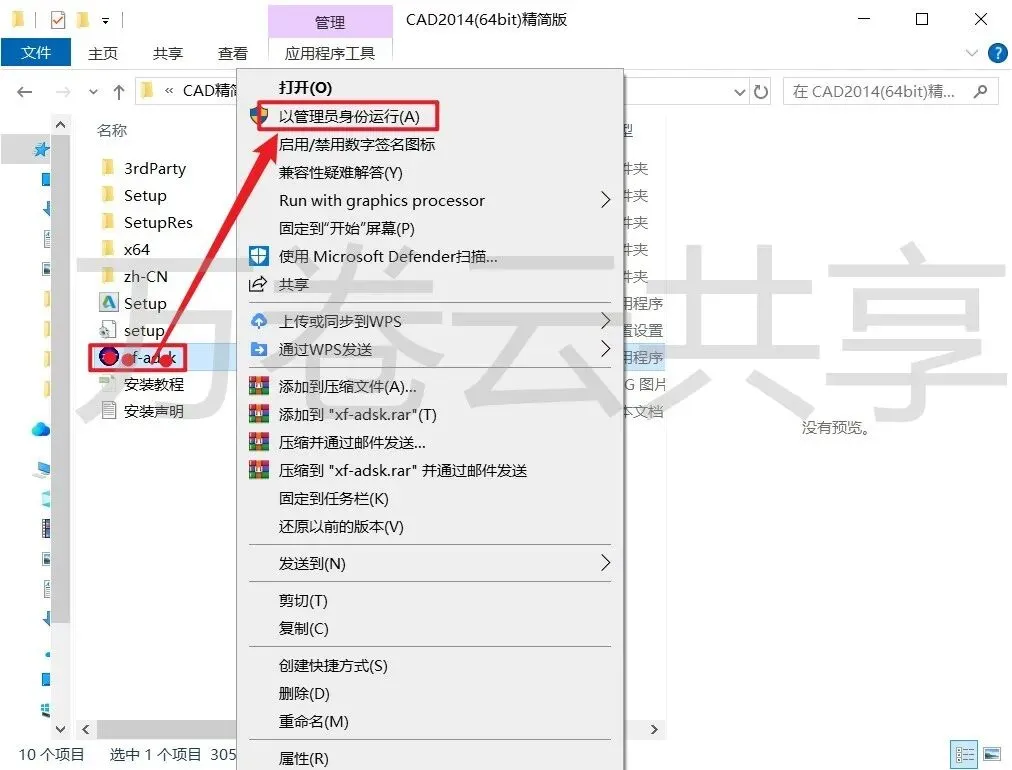Image resolution: width=1012 pixels, height=770 pixels.
Task: Select 固定到任务栏(K) entry
Action: [x=333, y=498]
